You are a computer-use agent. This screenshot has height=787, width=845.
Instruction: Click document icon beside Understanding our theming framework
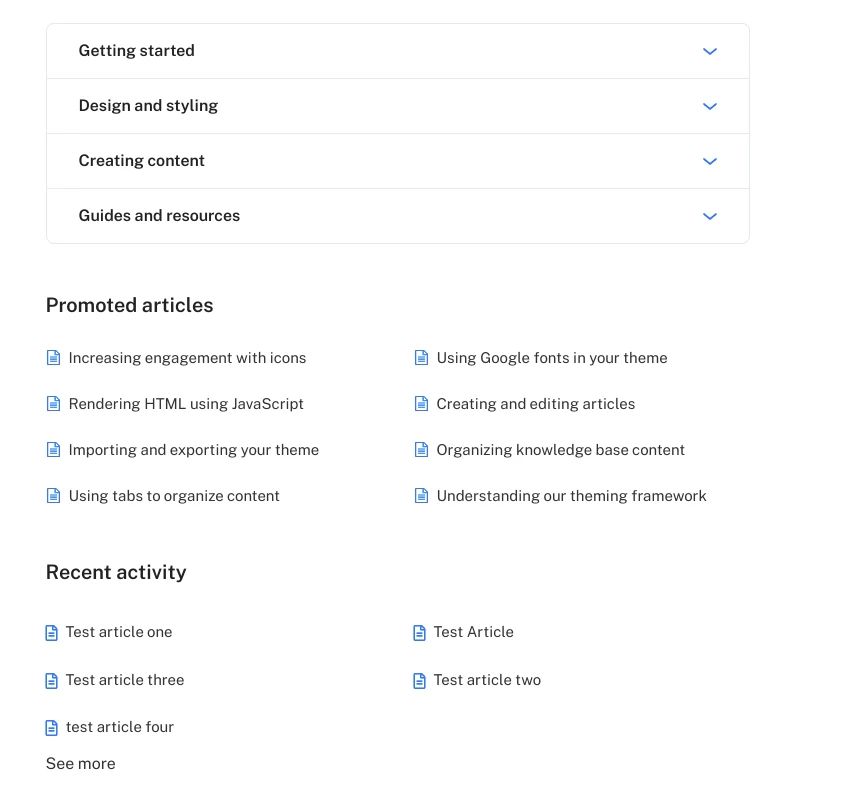pos(421,495)
